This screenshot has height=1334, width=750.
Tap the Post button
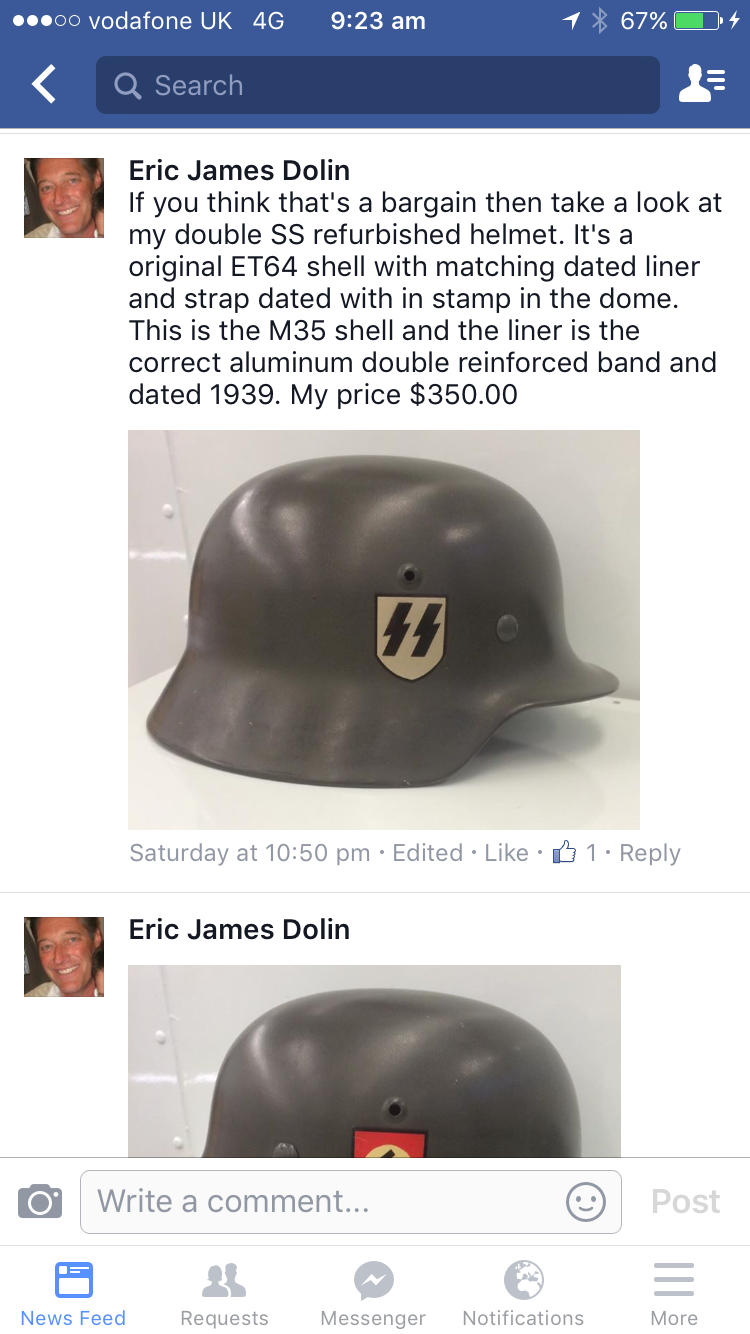(x=686, y=1201)
